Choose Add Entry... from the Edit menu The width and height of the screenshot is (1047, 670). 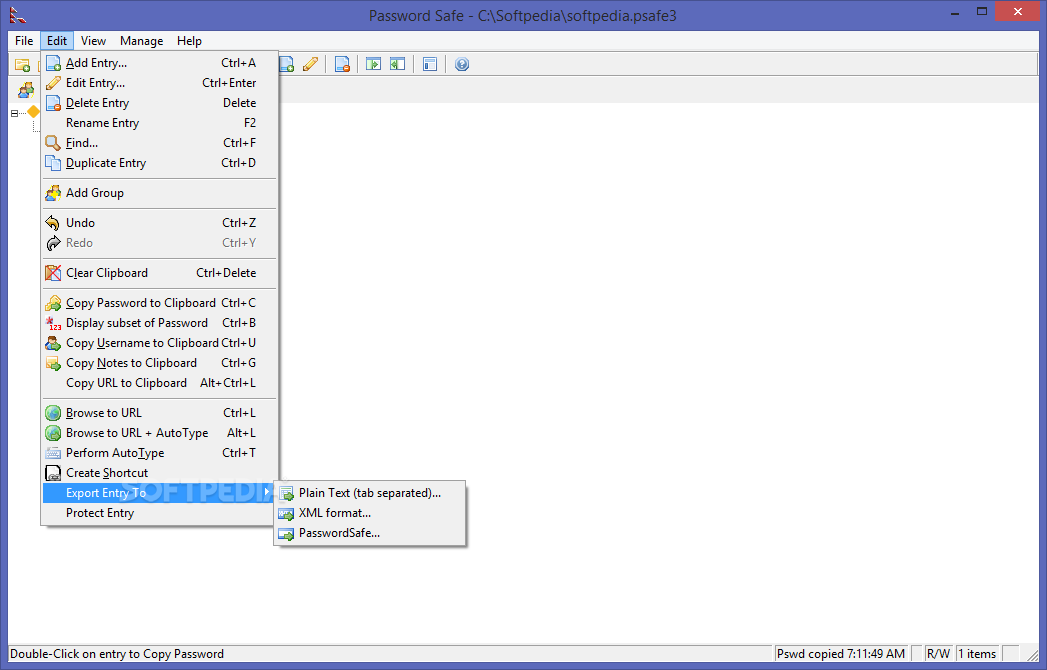pyautogui.click(x=160, y=63)
